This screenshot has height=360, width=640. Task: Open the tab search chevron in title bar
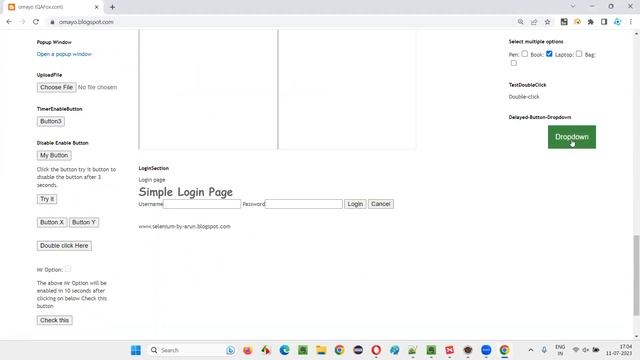pos(573,7)
